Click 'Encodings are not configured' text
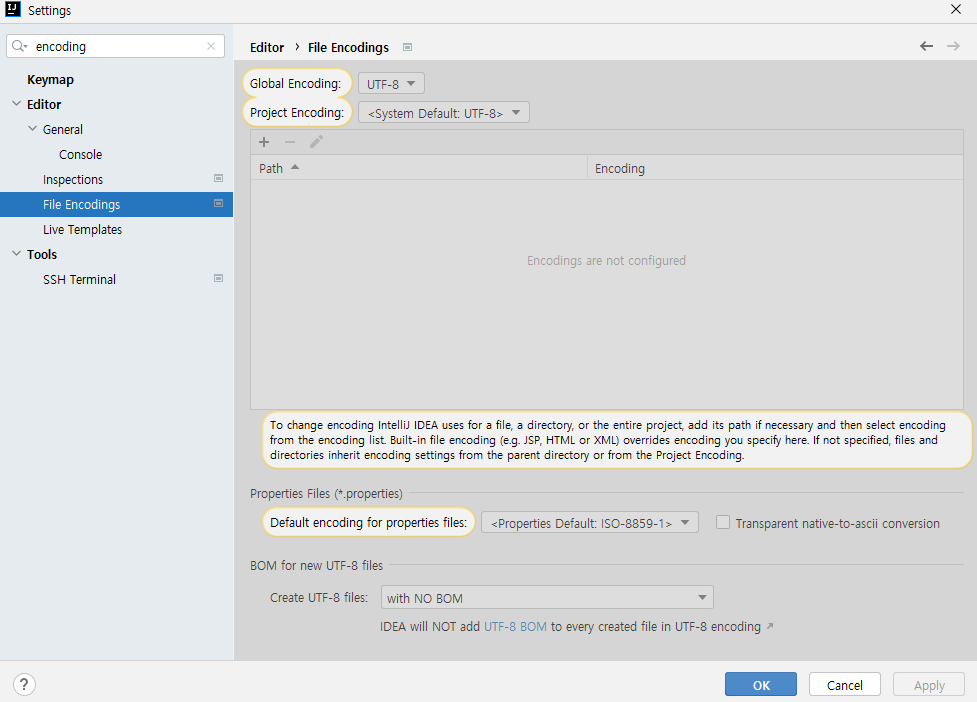The height and width of the screenshot is (702, 977). 606,260
